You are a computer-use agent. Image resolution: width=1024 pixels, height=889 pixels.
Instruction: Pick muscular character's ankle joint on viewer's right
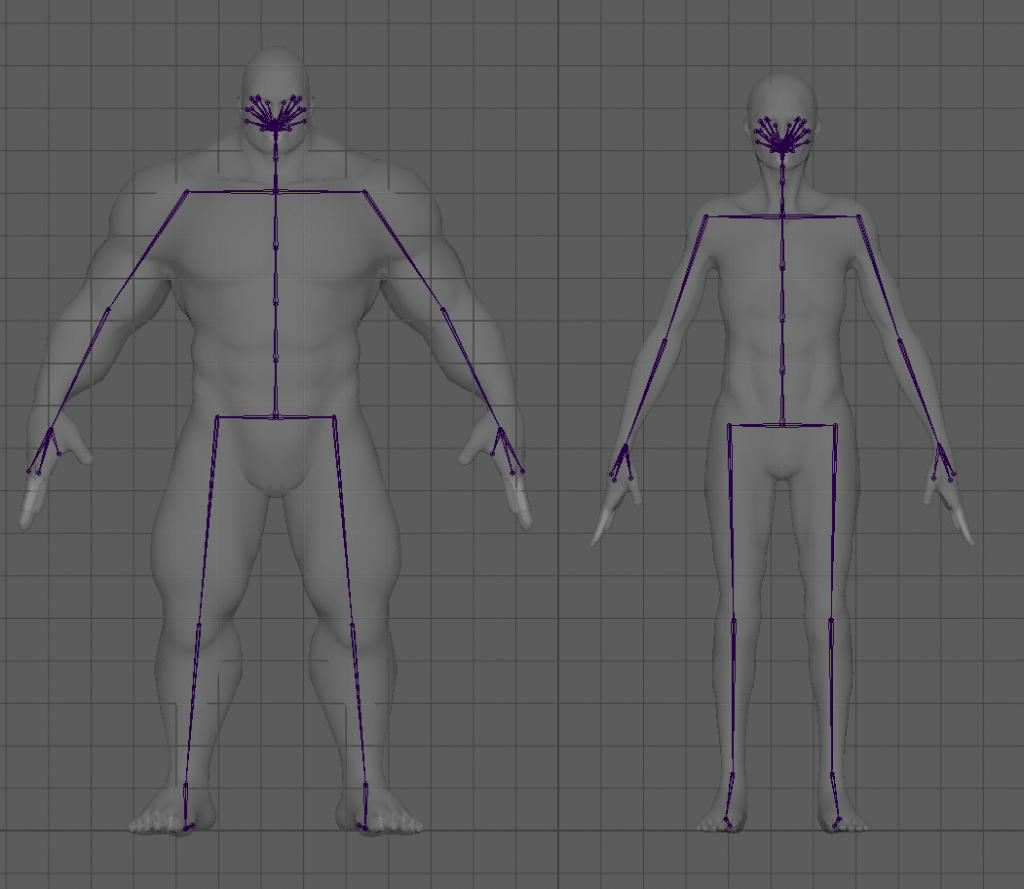tap(365, 784)
